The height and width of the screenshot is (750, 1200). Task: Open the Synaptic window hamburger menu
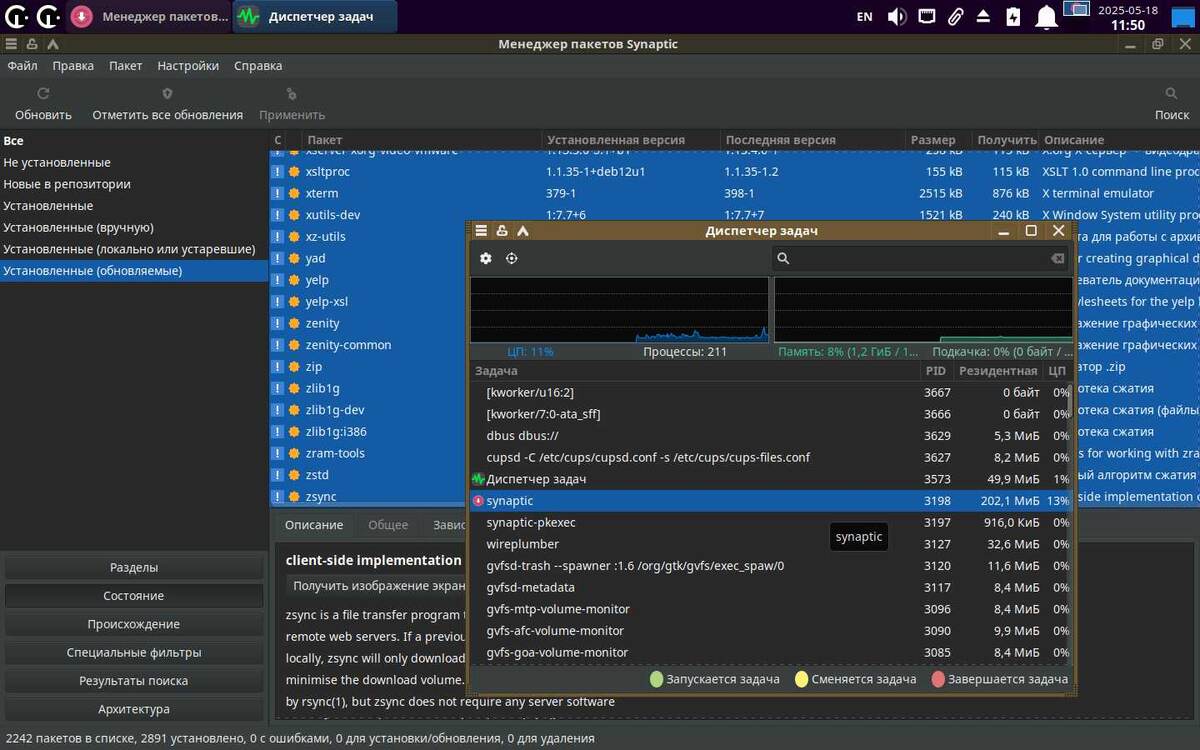click(x=11, y=44)
